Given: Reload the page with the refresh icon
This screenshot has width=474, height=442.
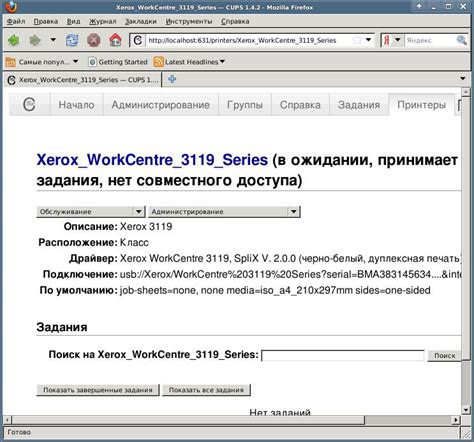Looking at the screenshot, I should click(x=72, y=40).
